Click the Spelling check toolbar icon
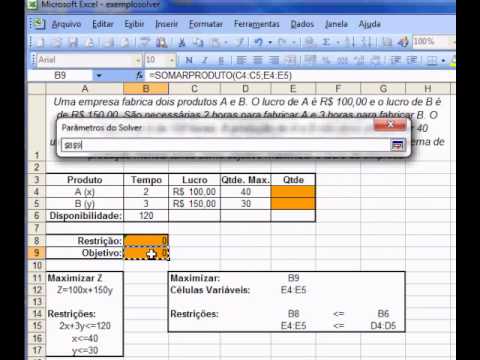 coord(145,42)
